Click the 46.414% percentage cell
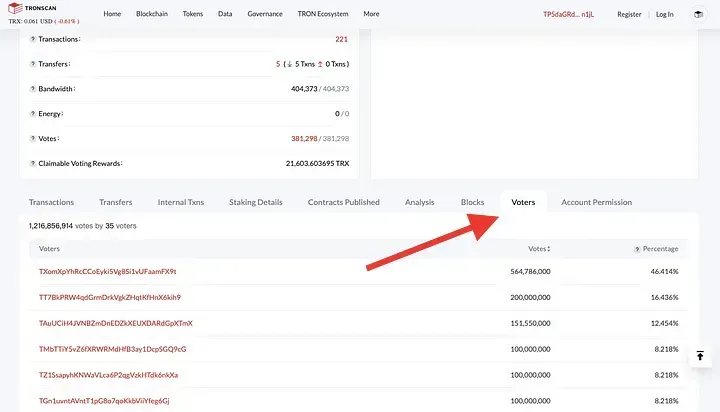The image size is (720, 412). (x=664, y=271)
